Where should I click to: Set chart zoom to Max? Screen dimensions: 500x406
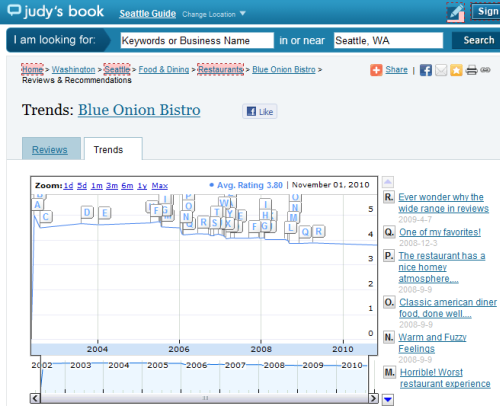[x=160, y=186]
